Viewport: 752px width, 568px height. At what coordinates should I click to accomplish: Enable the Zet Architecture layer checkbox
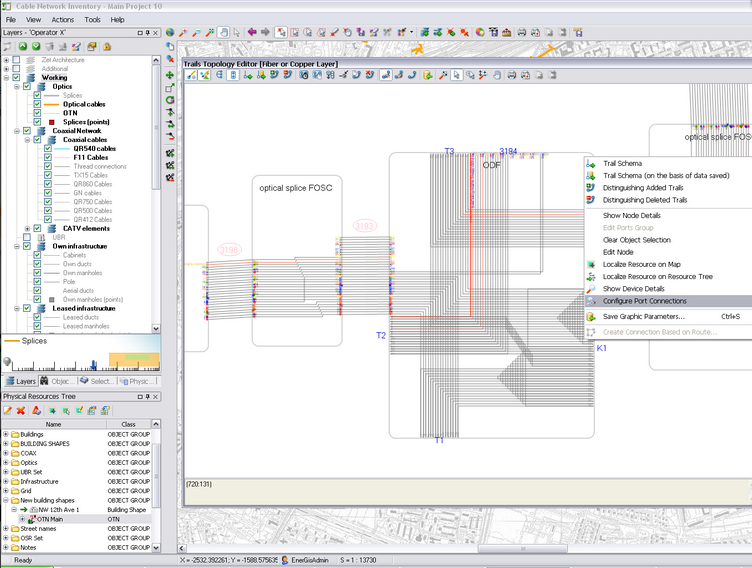tap(16, 60)
